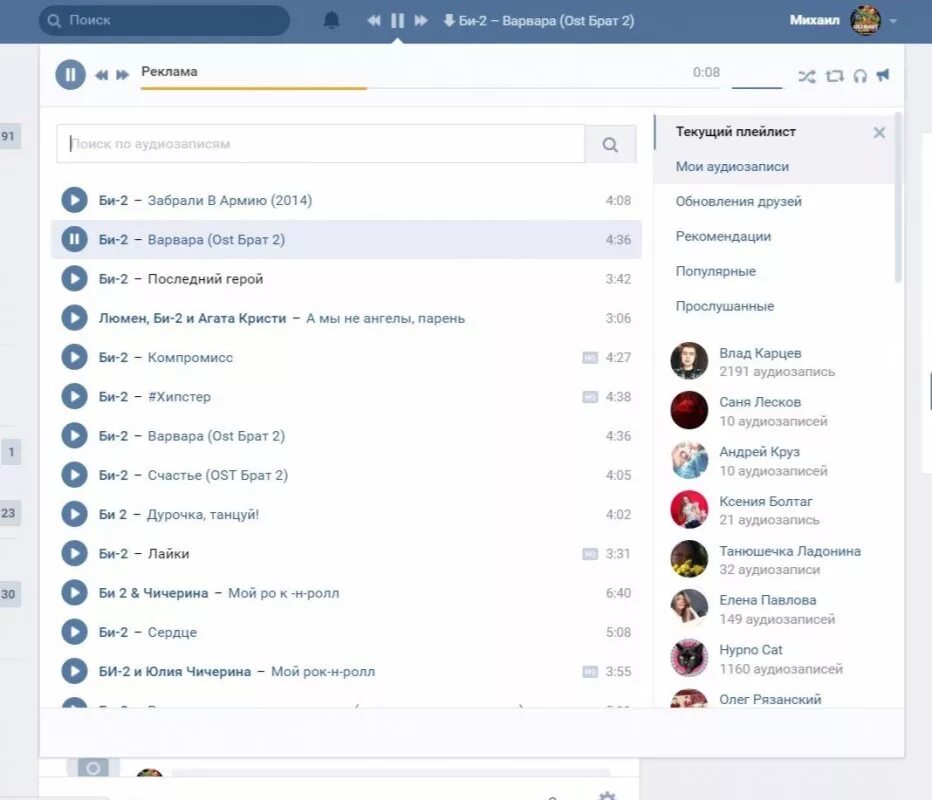Image resolution: width=932 pixels, height=800 pixels.
Task: Play Би 2 & Чичерина – Мой ро к -н-ролл
Action: click(x=74, y=593)
